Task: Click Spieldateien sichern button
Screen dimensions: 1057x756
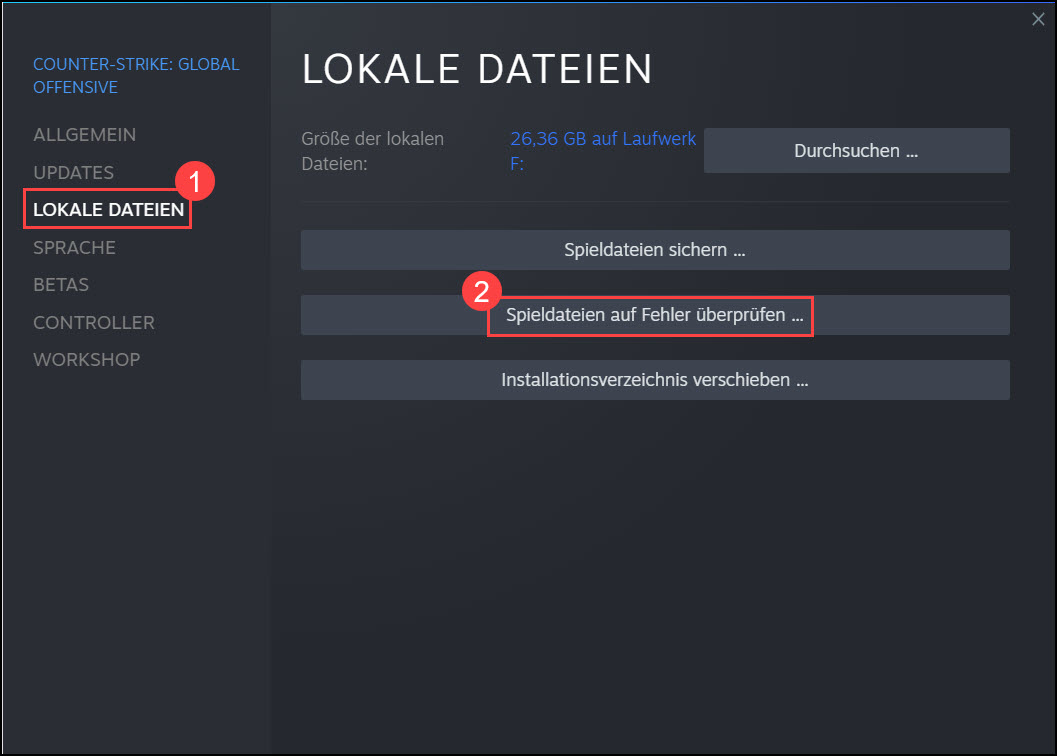Action: (655, 250)
